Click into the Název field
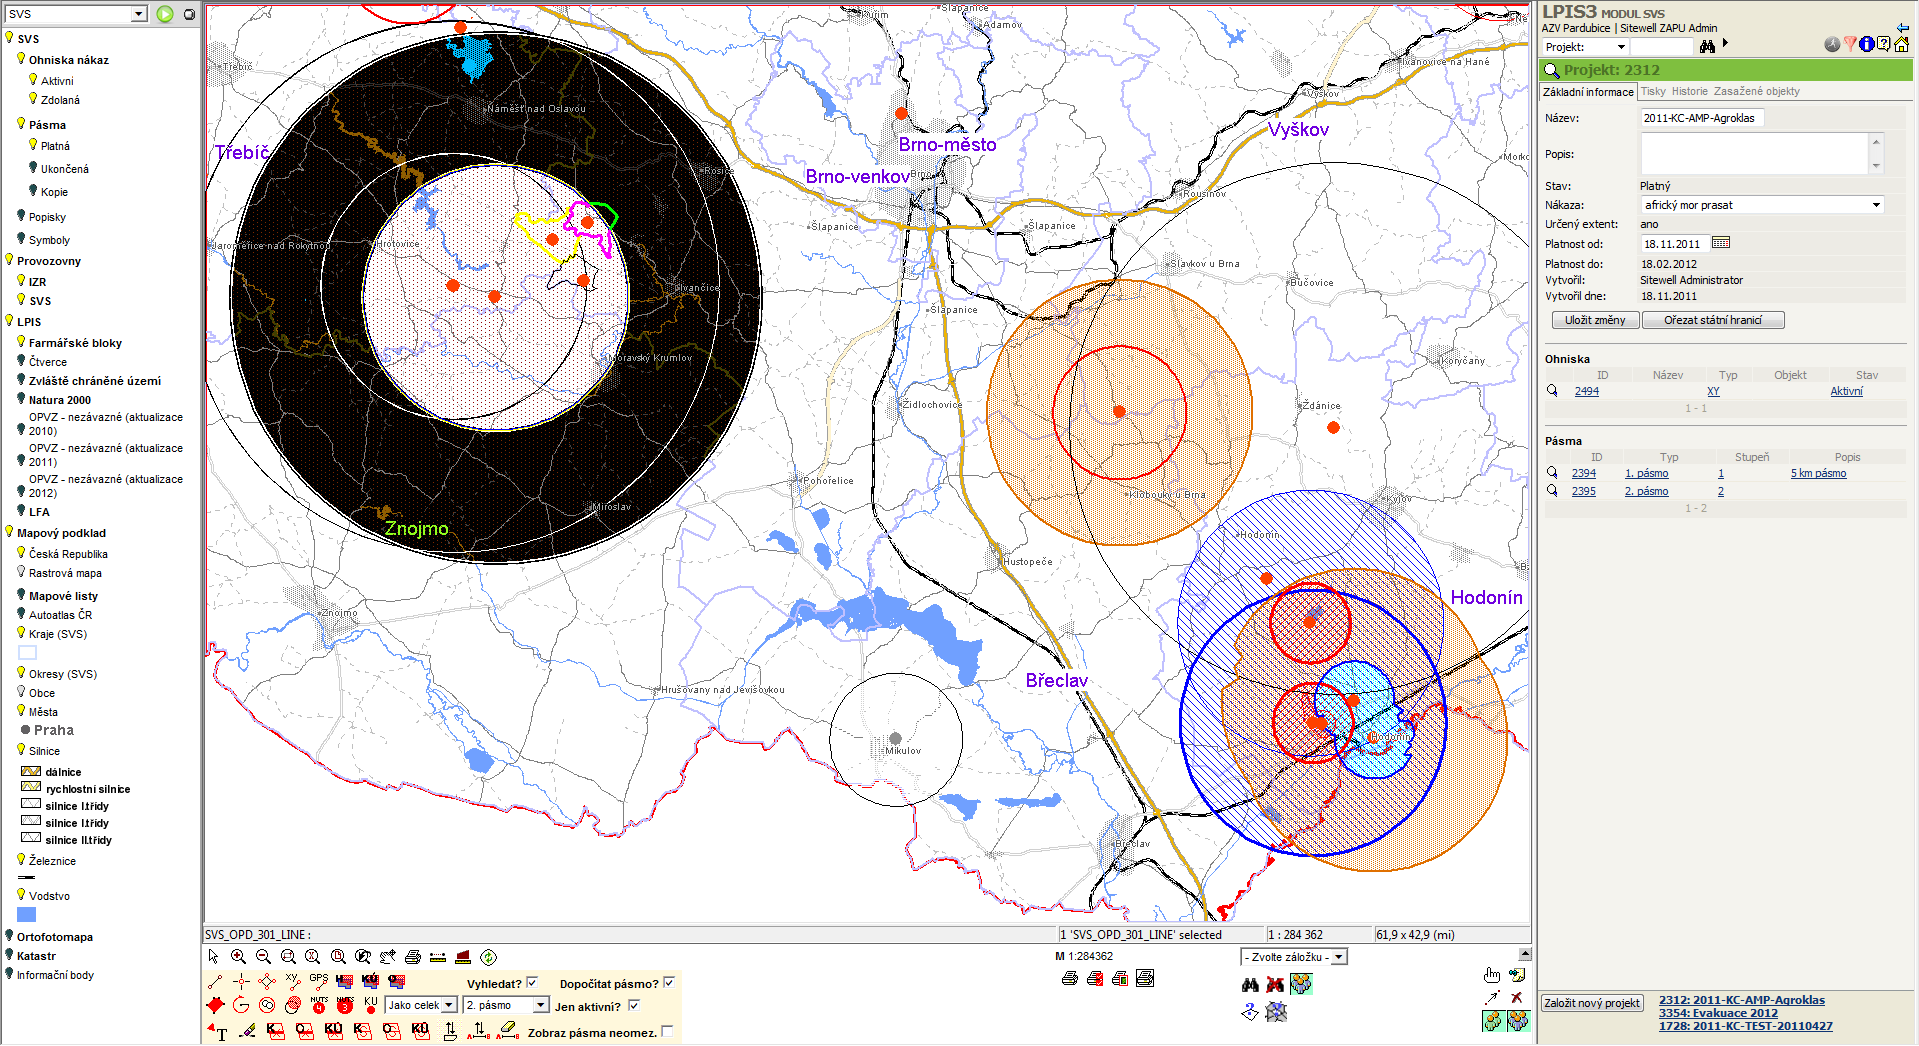 tap(1701, 118)
